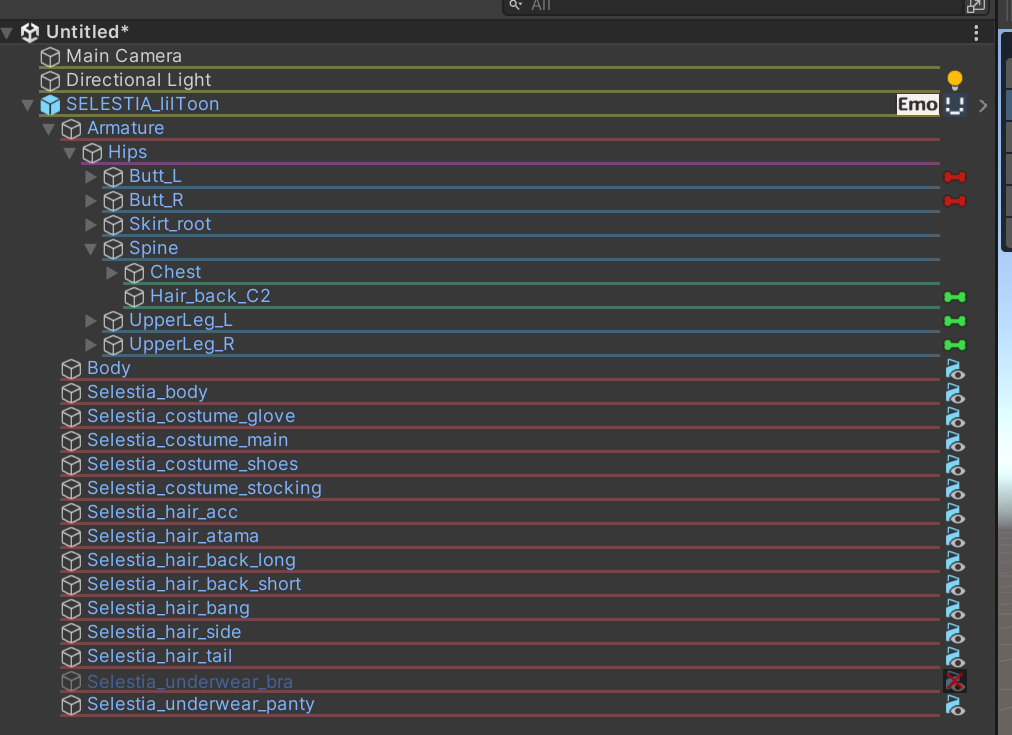Open prefab via arrow on SELESTIA_lilToon row

tap(982, 105)
